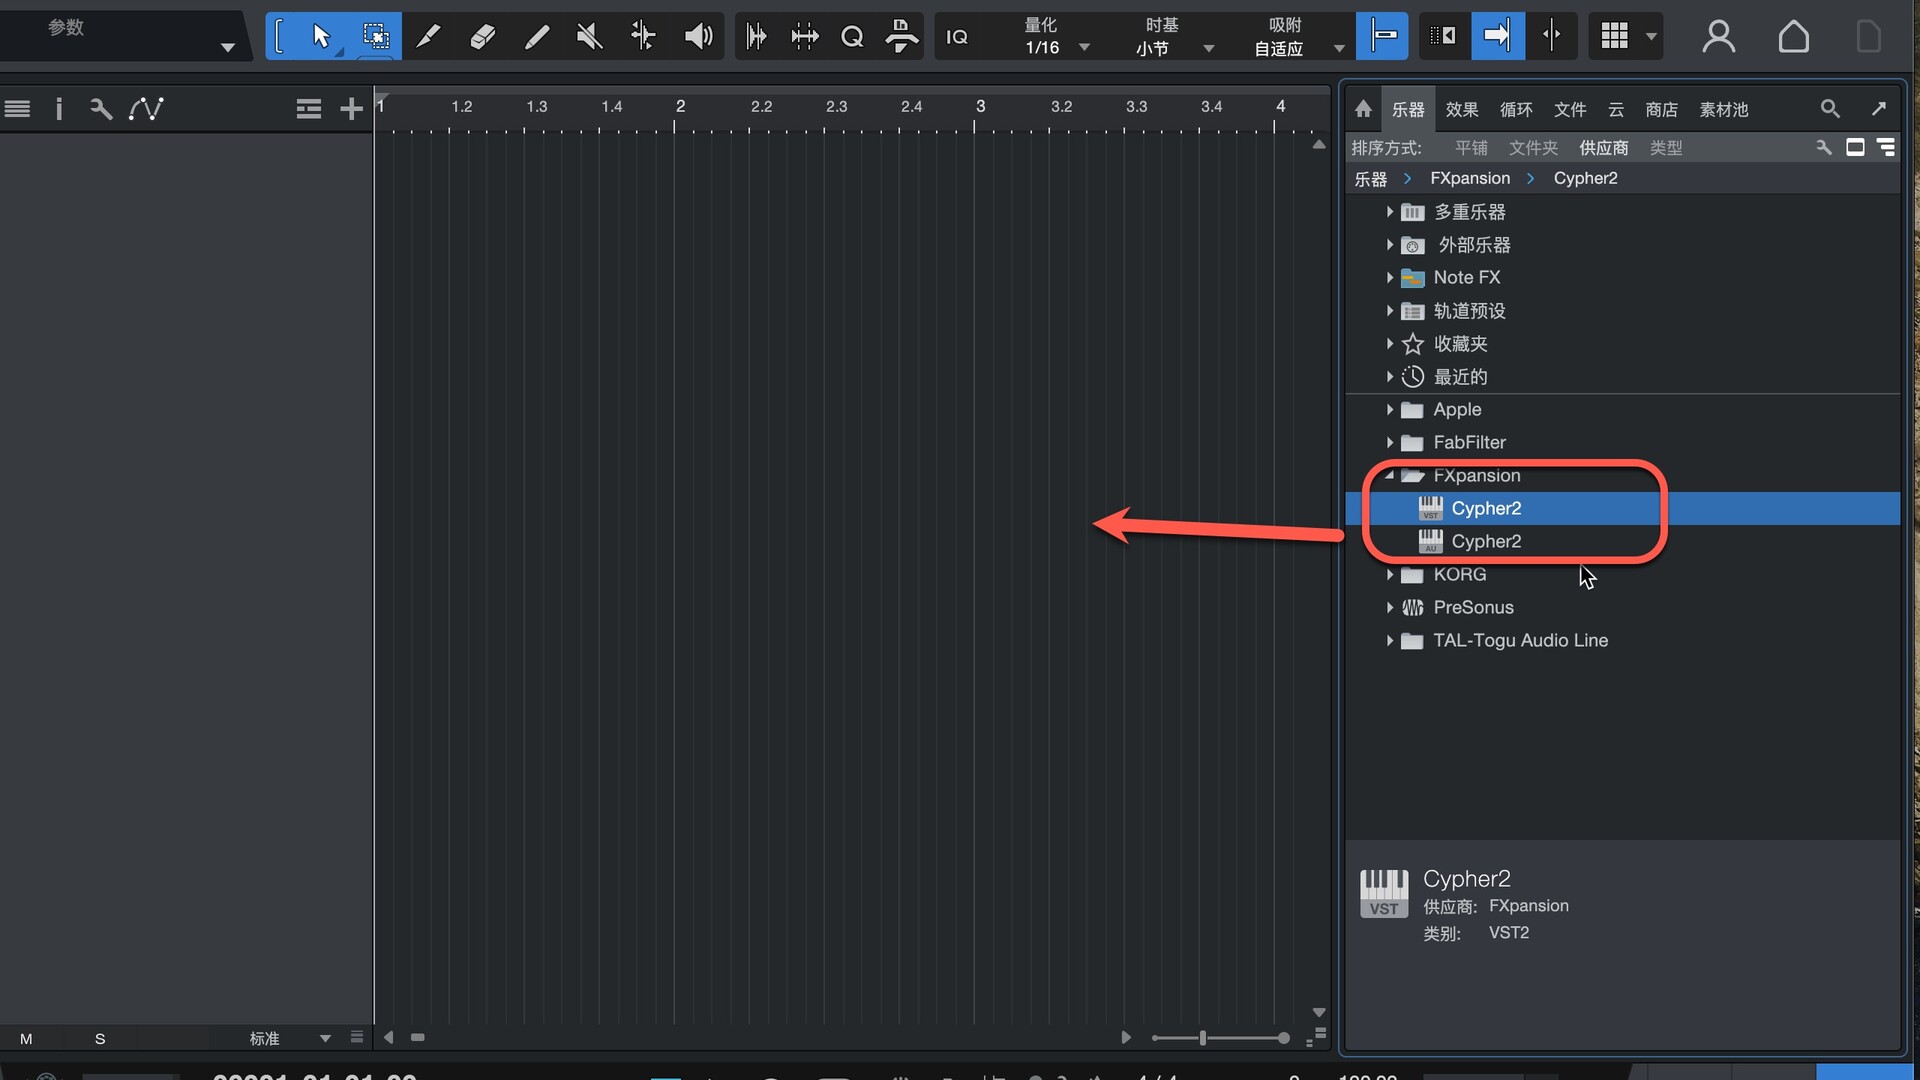The height and width of the screenshot is (1080, 1920).
Task: Open user account icon
Action: click(x=1718, y=37)
